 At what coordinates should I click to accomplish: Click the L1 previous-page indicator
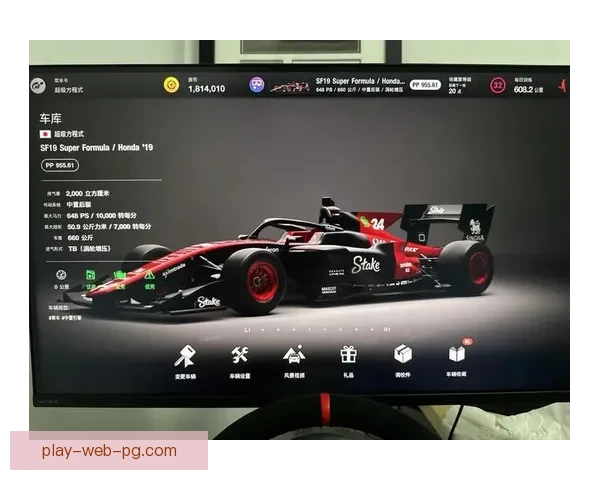pyautogui.click(x=248, y=330)
